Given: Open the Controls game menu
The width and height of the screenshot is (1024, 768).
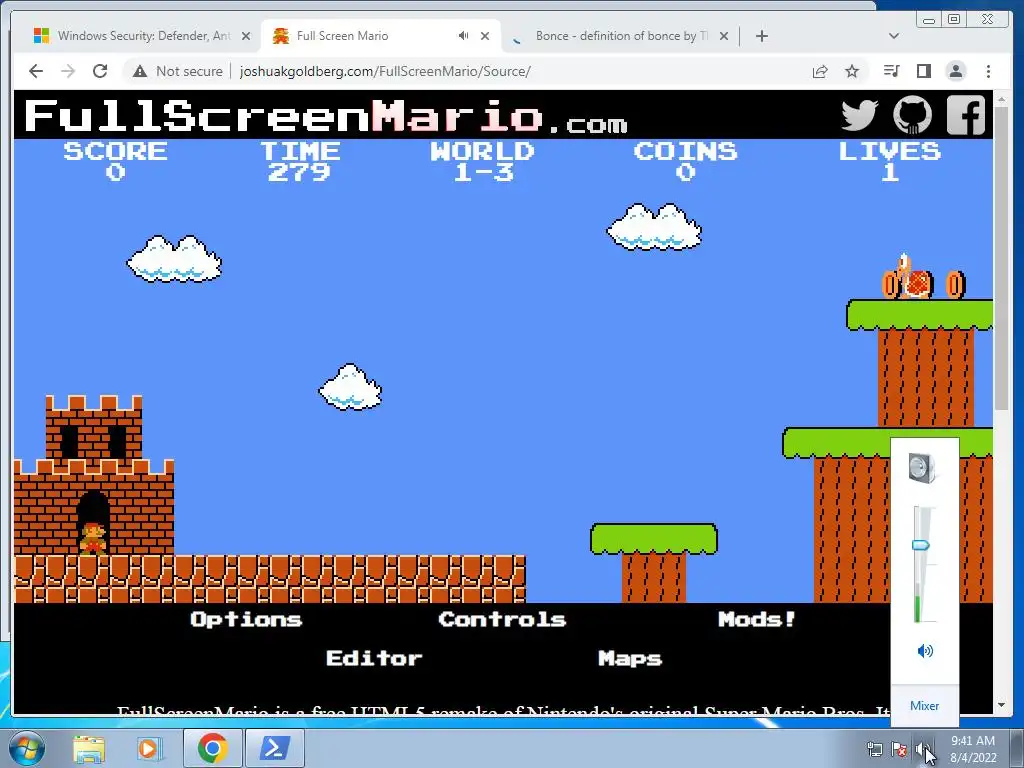Looking at the screenshot, I should click(x=502, y=619).
